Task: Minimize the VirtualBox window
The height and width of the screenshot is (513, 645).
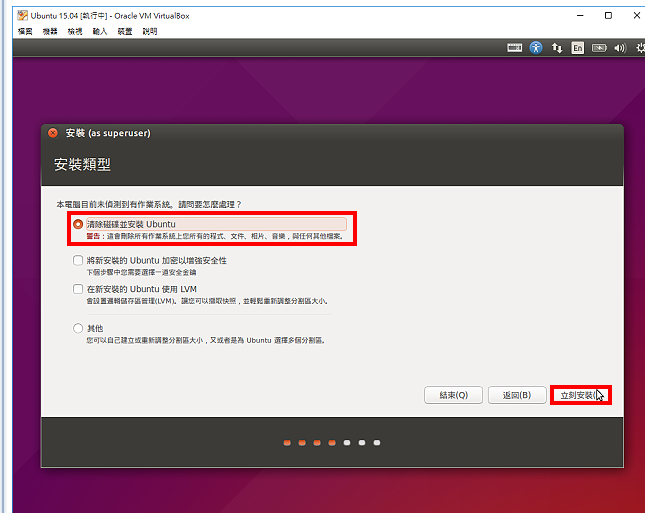Action: (580, 16)
